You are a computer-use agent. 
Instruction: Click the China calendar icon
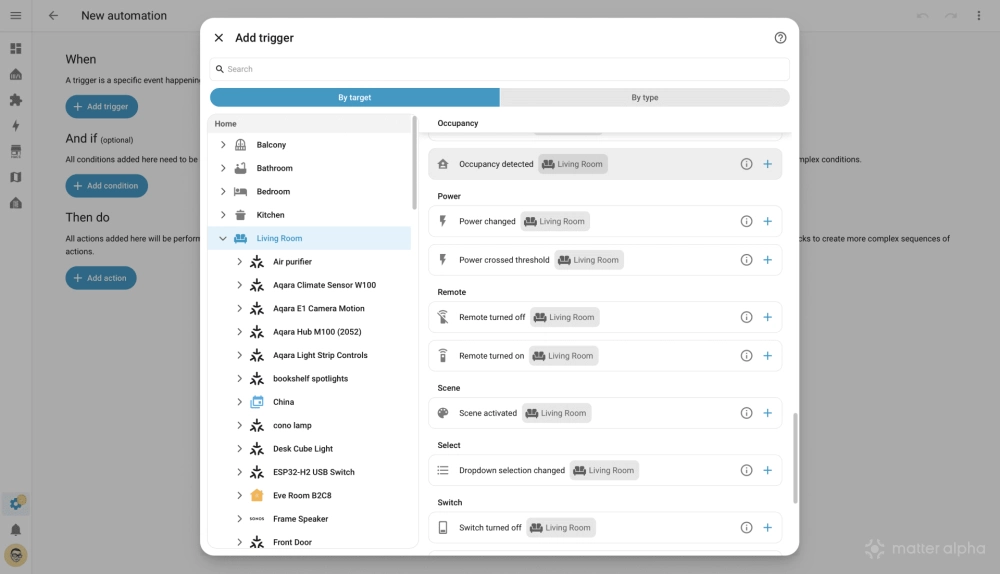coord(257,402)
